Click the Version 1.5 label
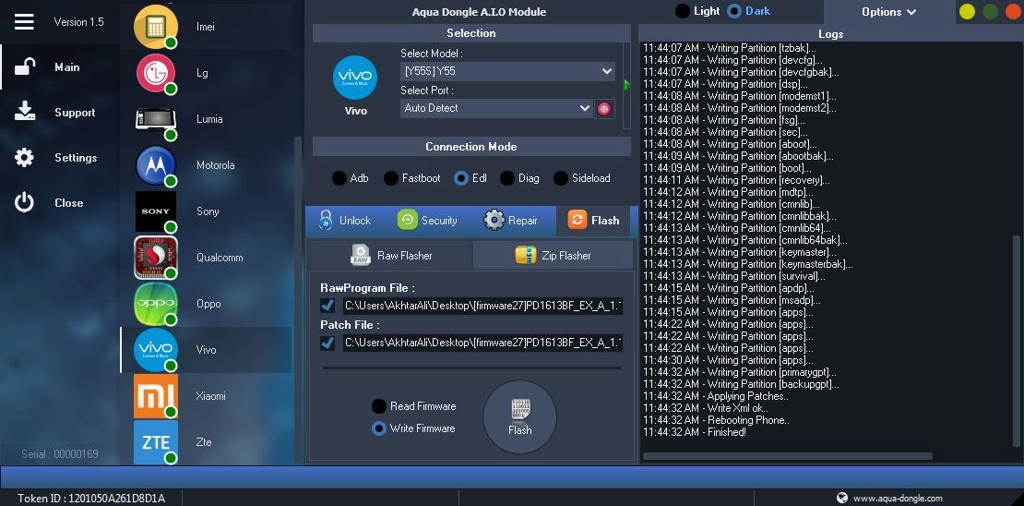The height and width of the screenshot is (506, 1024). tap(78, 22)
